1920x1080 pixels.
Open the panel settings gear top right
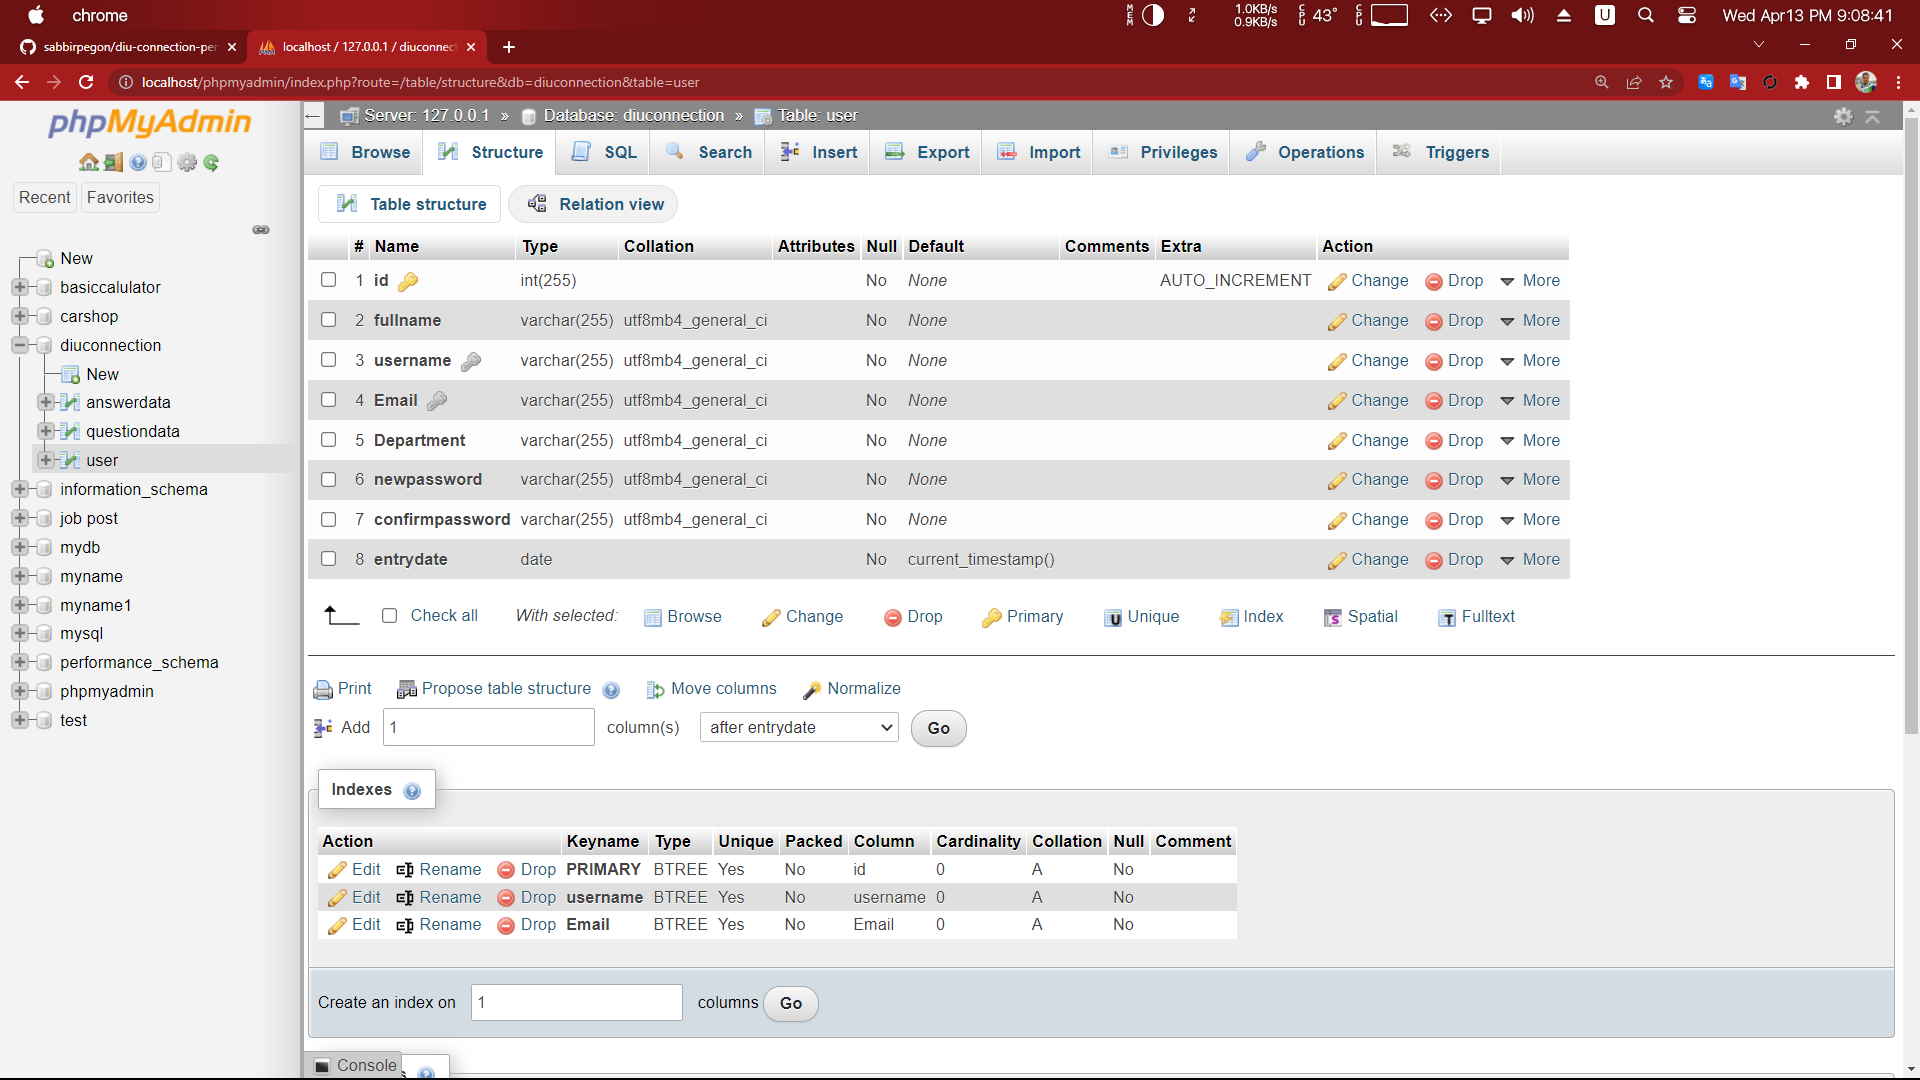tap(1842, 116)
